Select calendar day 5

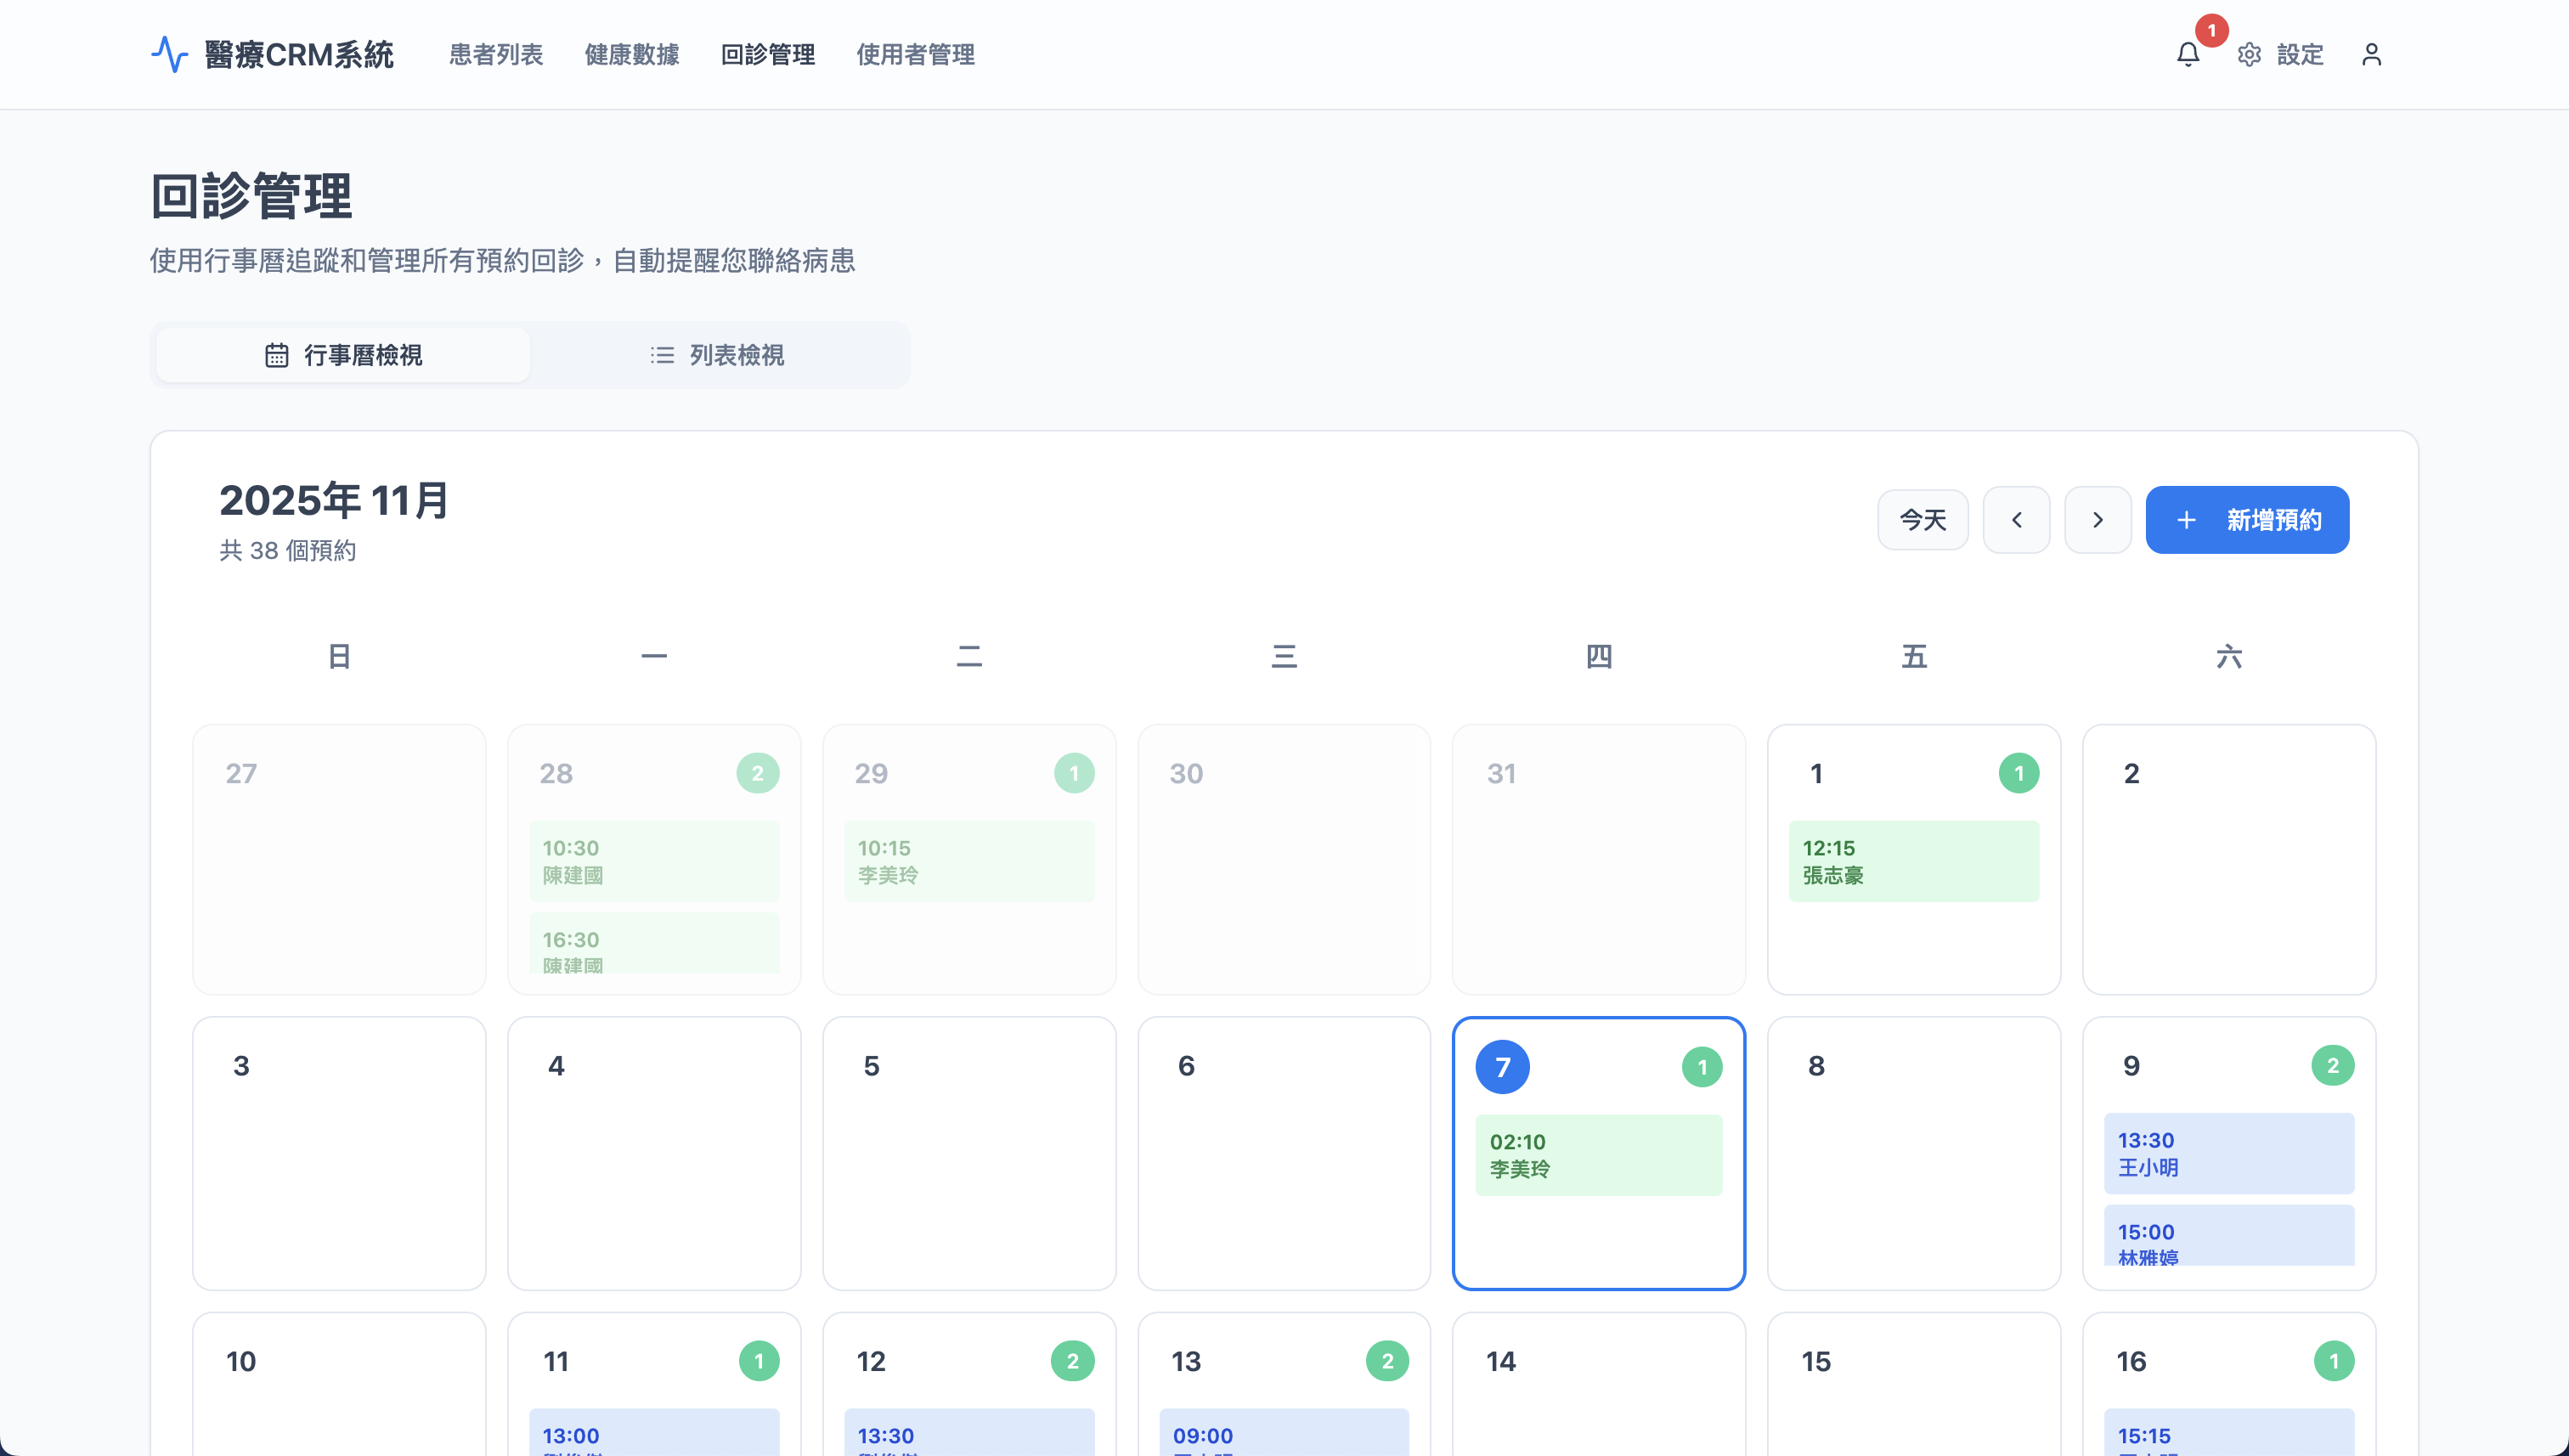(969, 1154)
